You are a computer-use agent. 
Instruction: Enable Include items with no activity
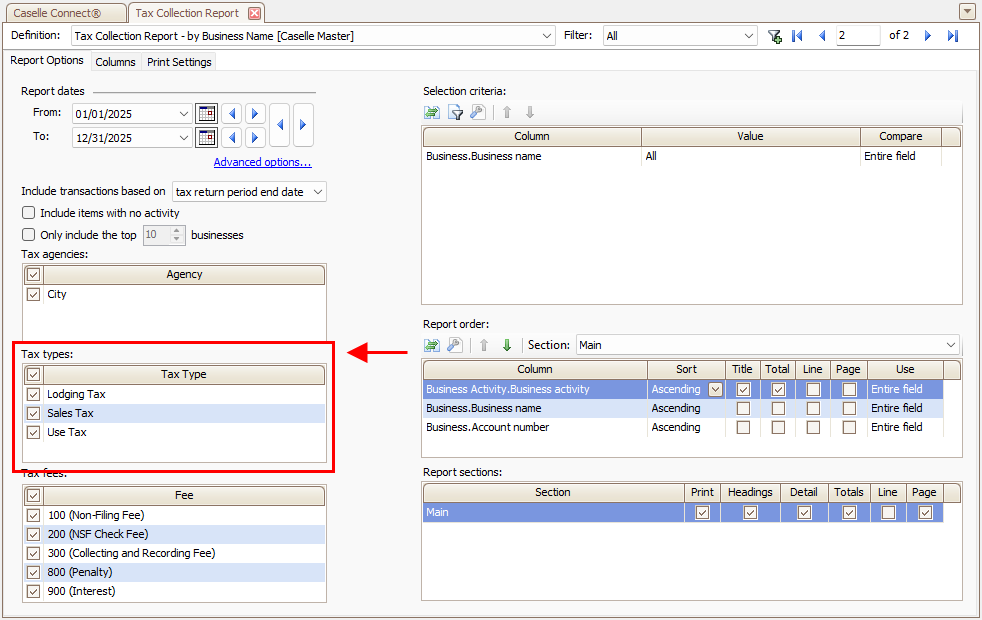tap(28, 213)
